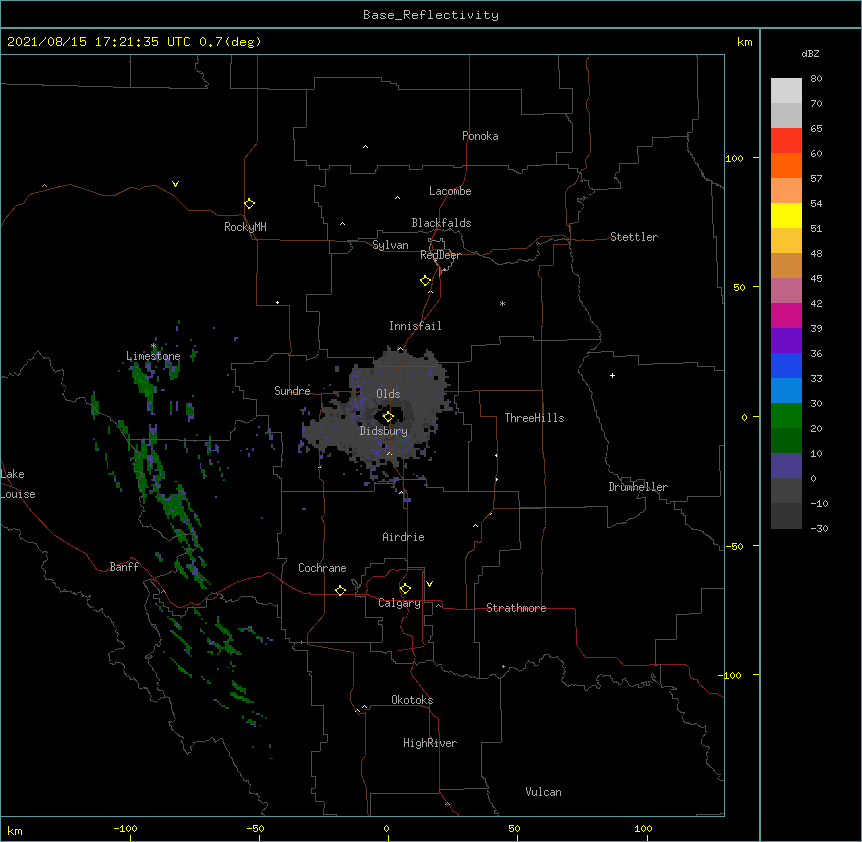The width and height of the screenshot is (862, 842).
Task: Click the HighRiver label
Action: (x=430, y=743)
